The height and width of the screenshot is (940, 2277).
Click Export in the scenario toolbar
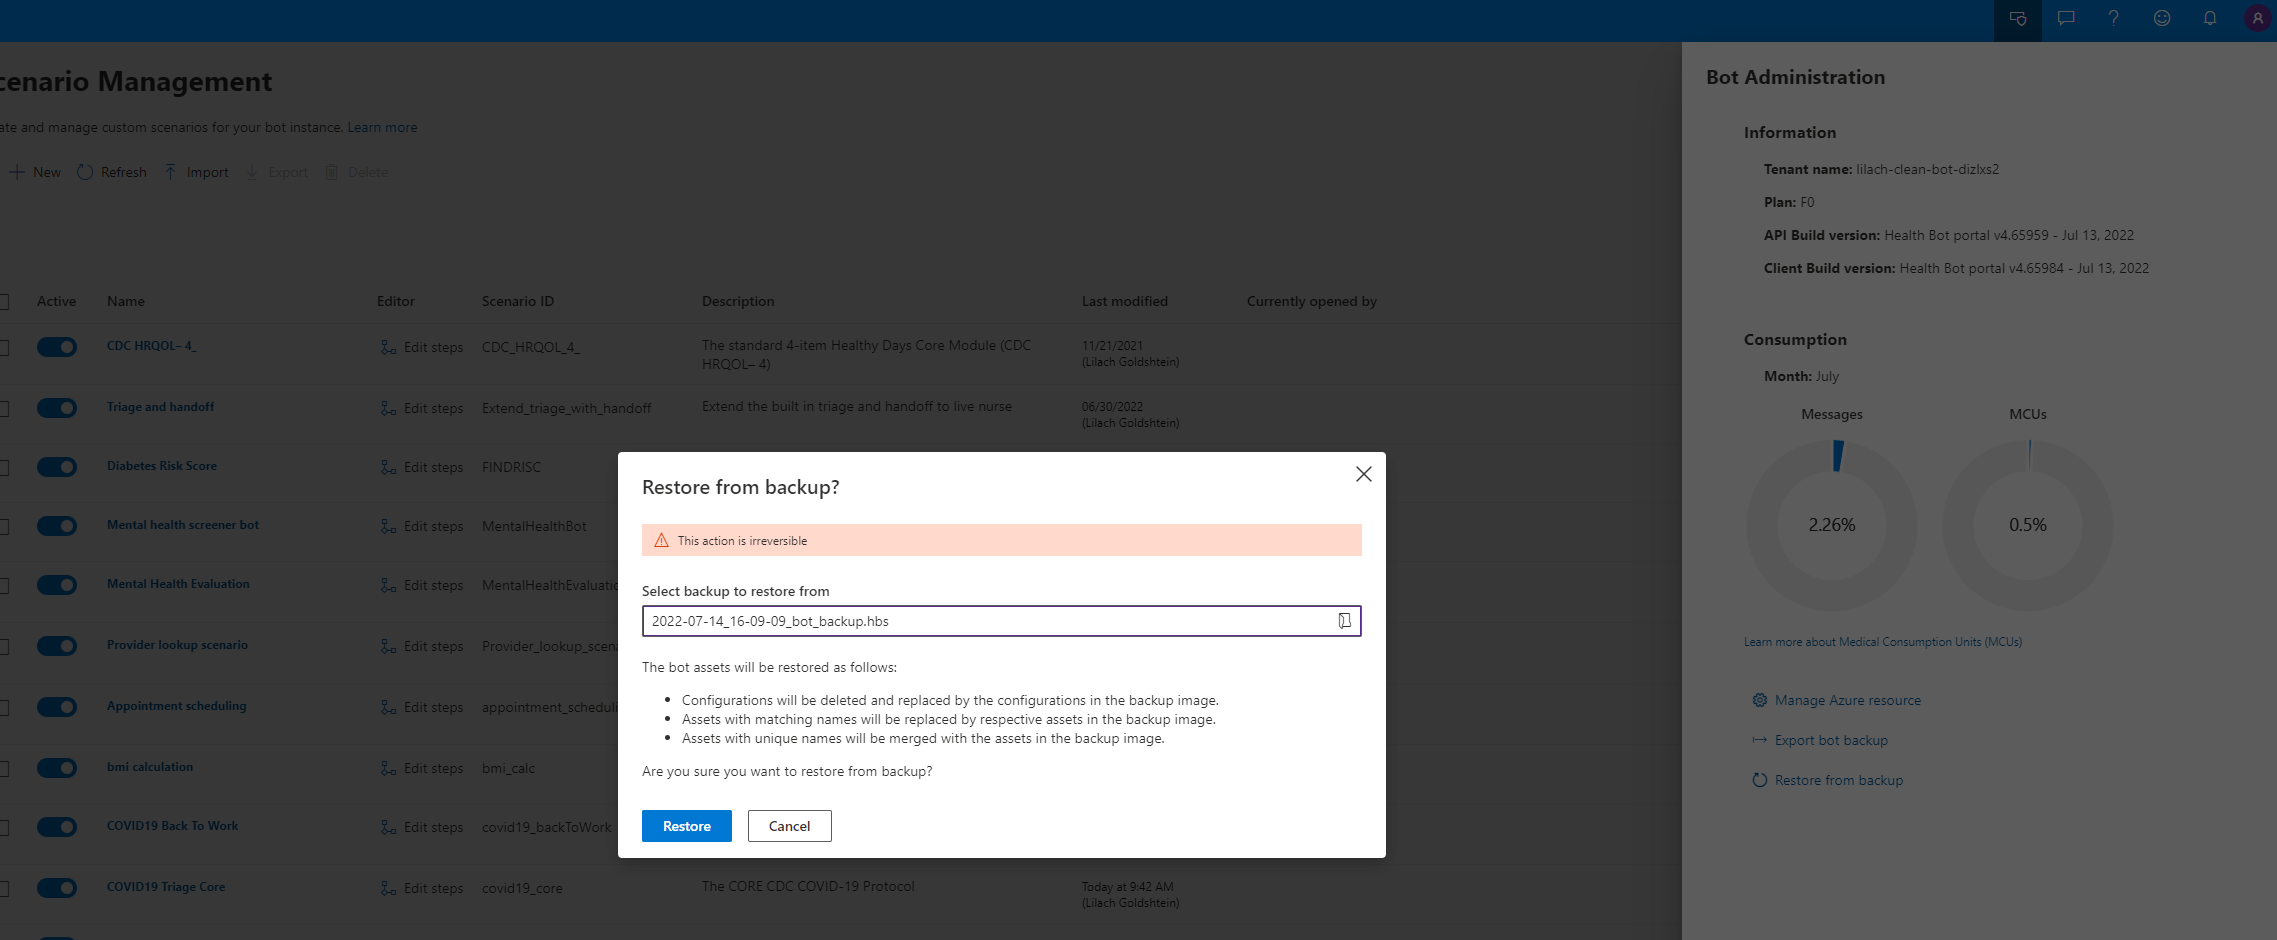[x=277, y=172]
